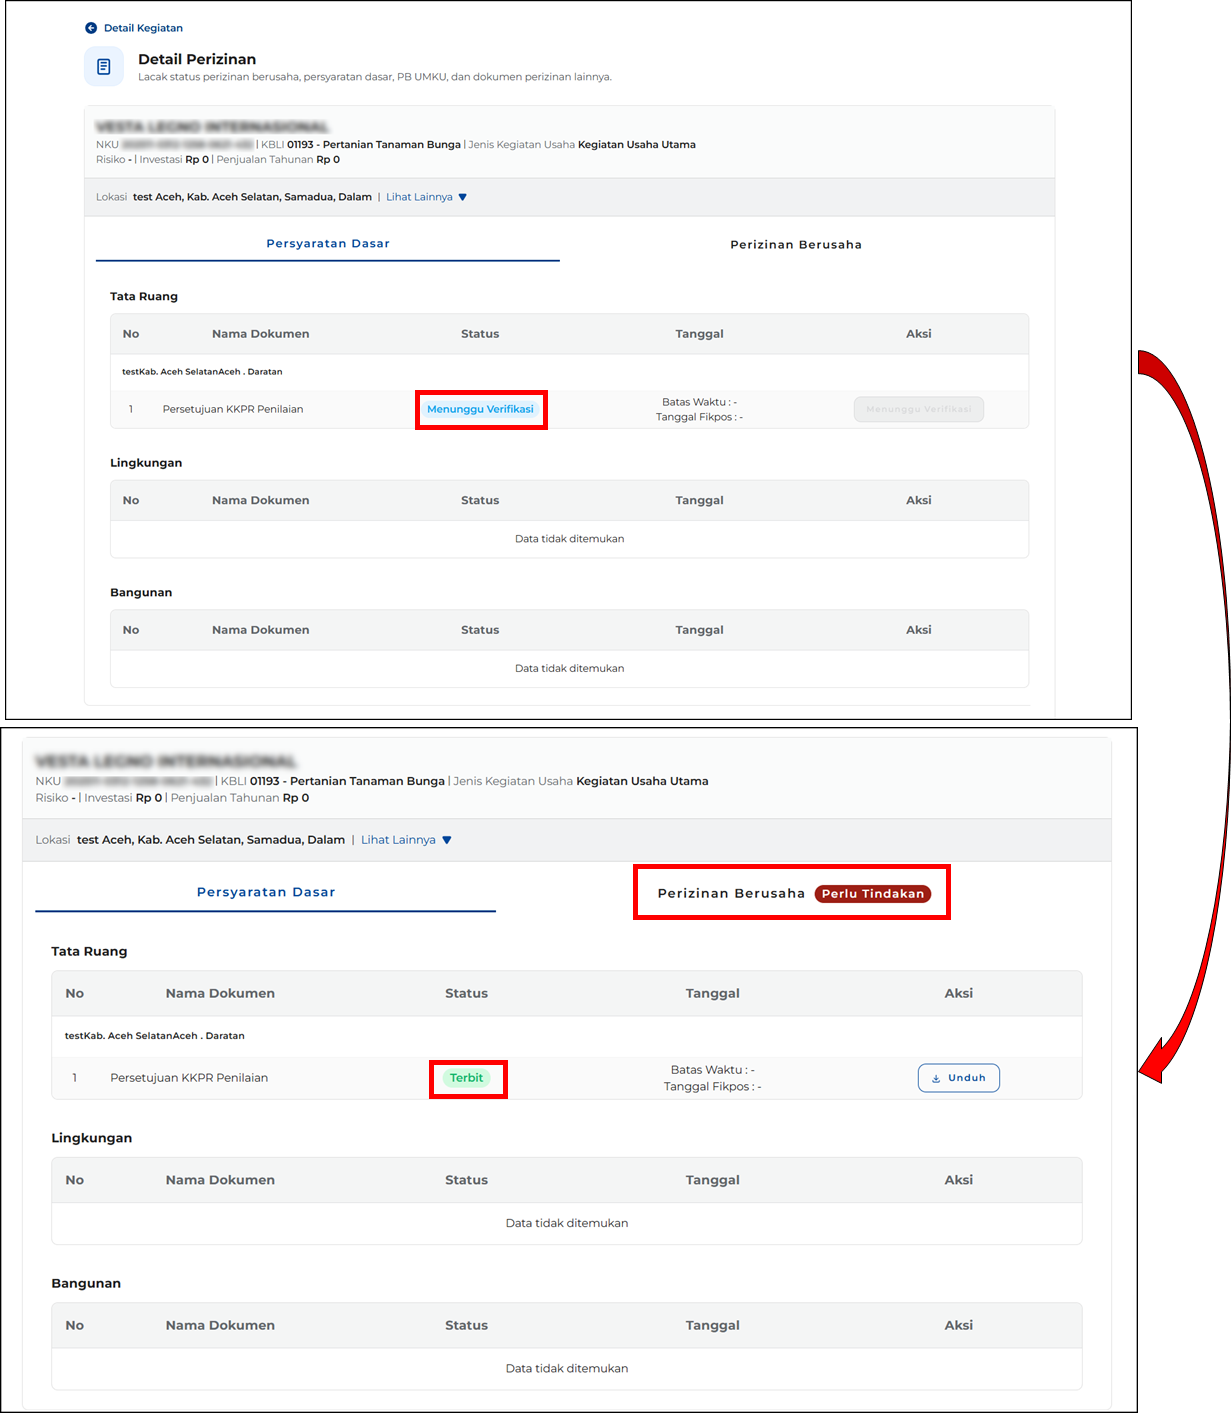Expand the location arrow in the Detail Perizinan page

coord(462,197)
